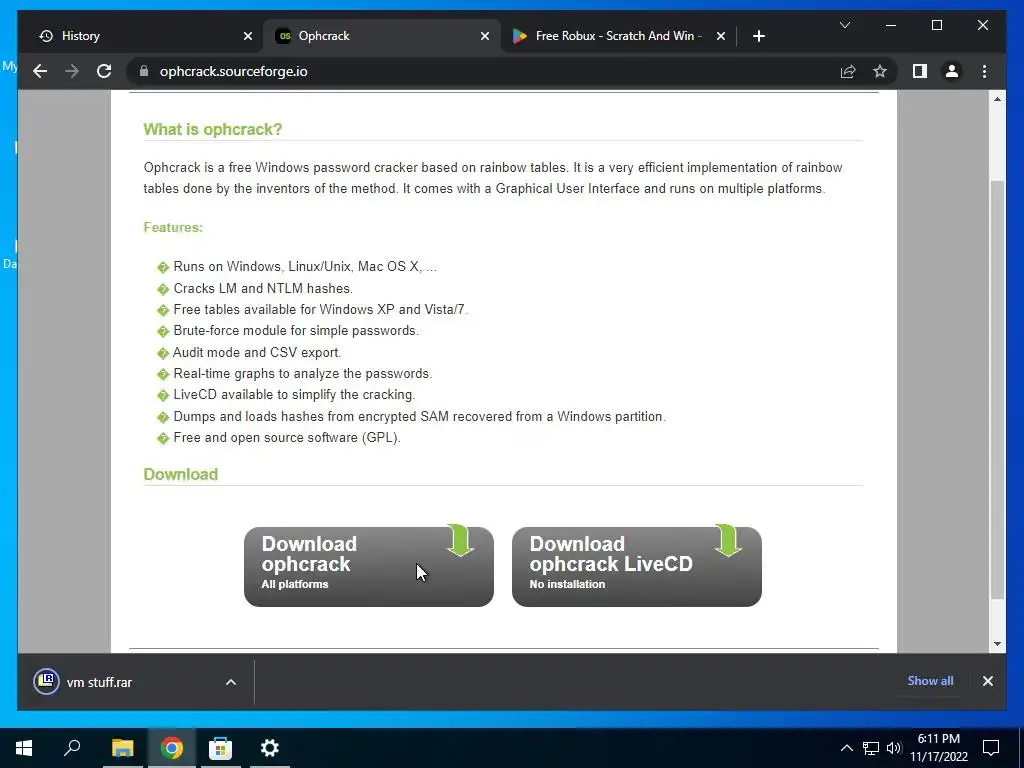1024x768 pixels.
Task: Click the 'Download' section heading
Action: click(181, 474)
